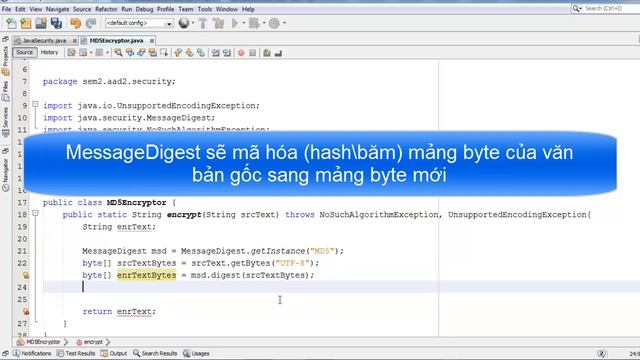Open the Navigator side panel
This screenshot has width=640, height=360.
pyautogui.click(x=5, y=175)
